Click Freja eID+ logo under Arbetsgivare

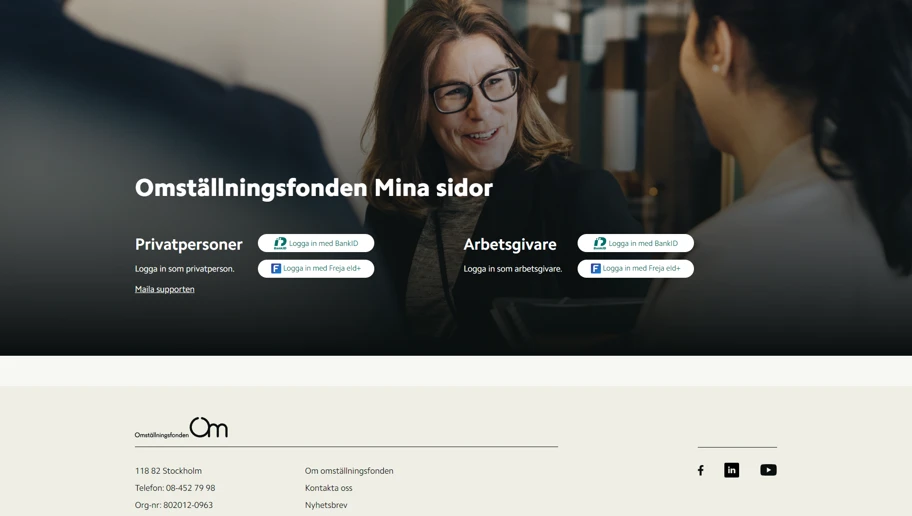pyautogui.click(x=596, y=268)
